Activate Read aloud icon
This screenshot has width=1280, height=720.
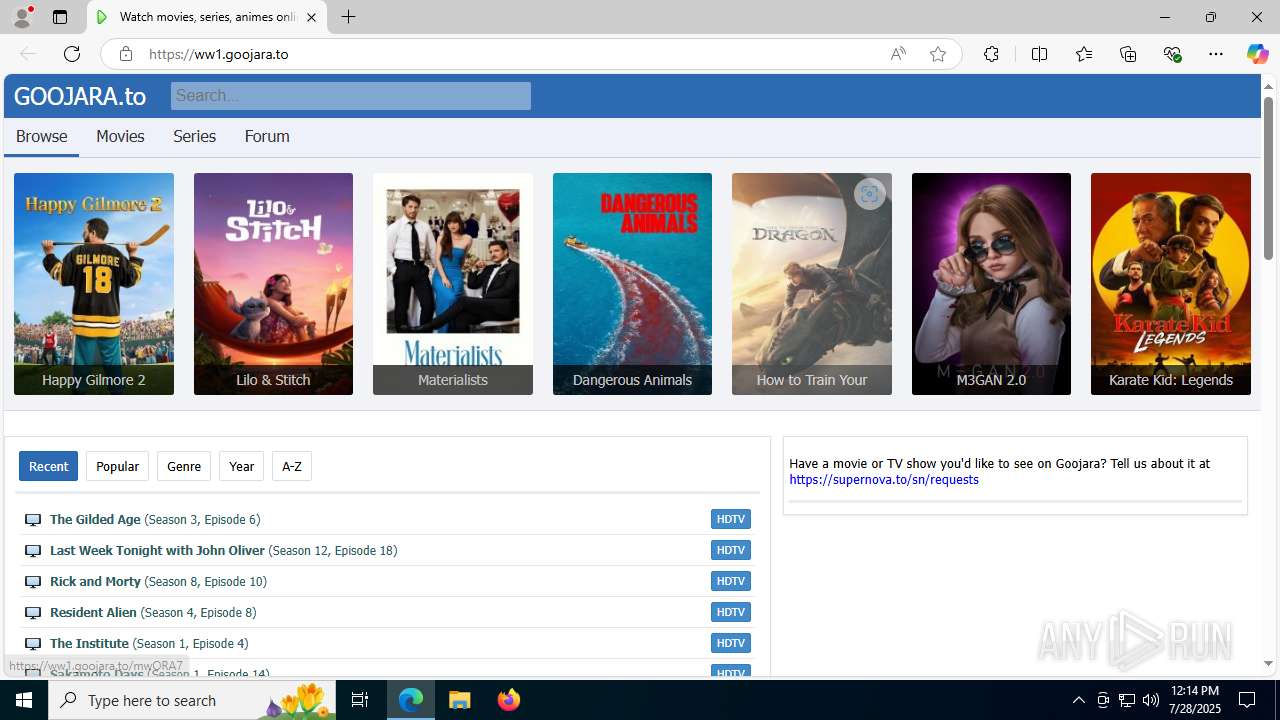click(x=898, y=54)
